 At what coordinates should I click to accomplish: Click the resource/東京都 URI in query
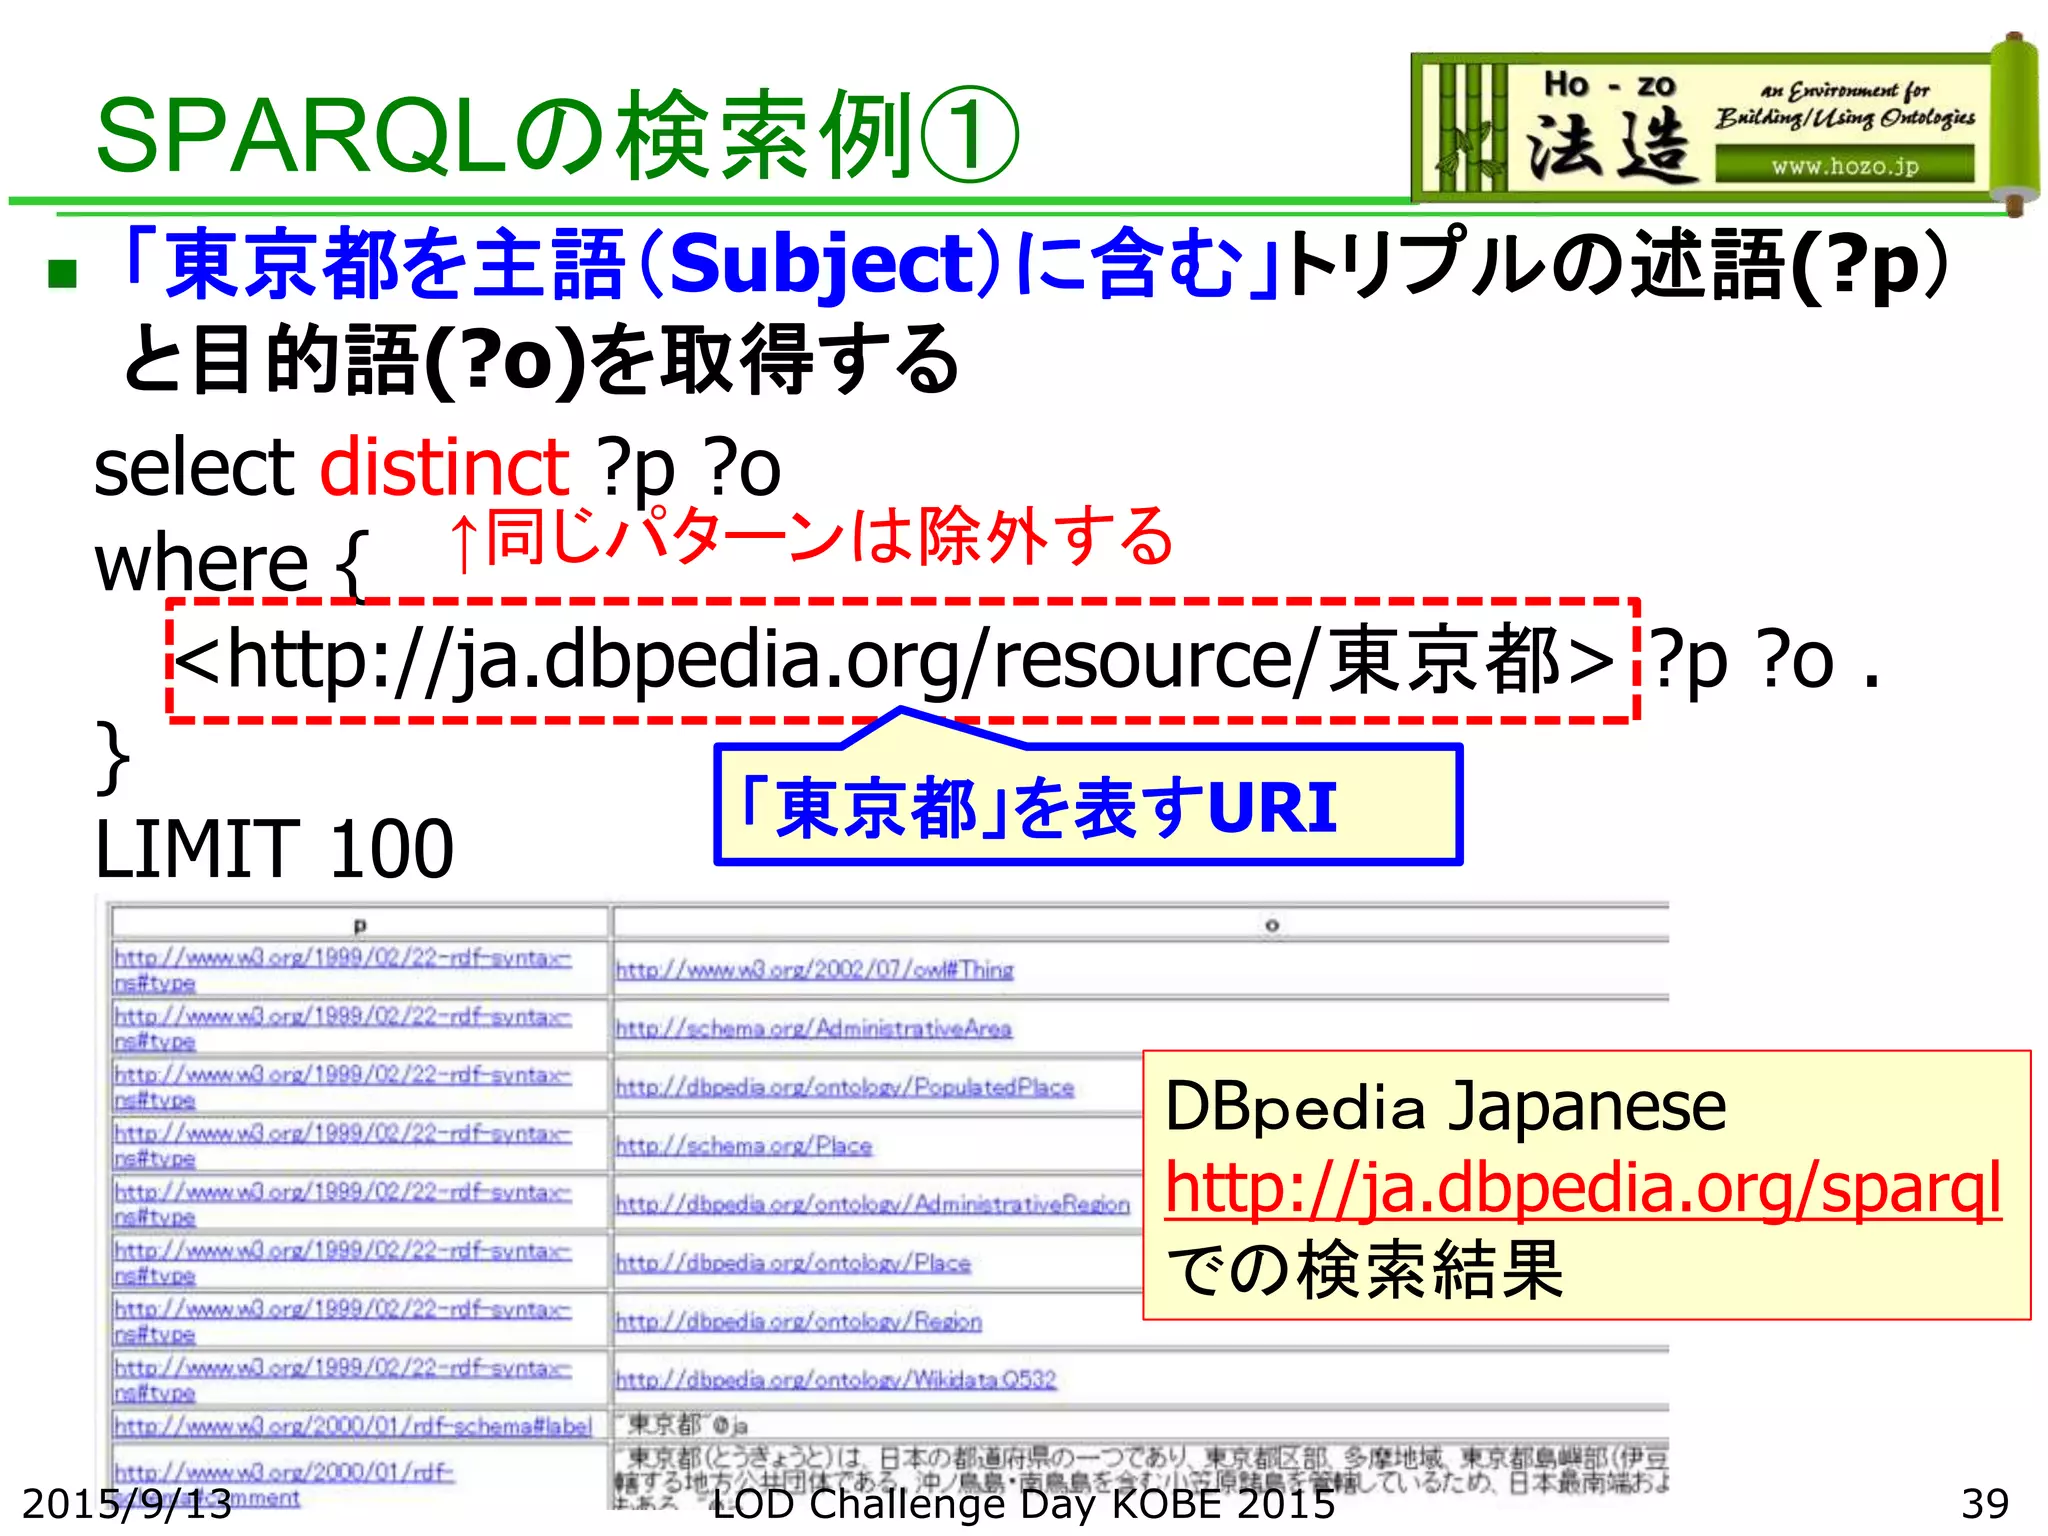click(895, 660)
